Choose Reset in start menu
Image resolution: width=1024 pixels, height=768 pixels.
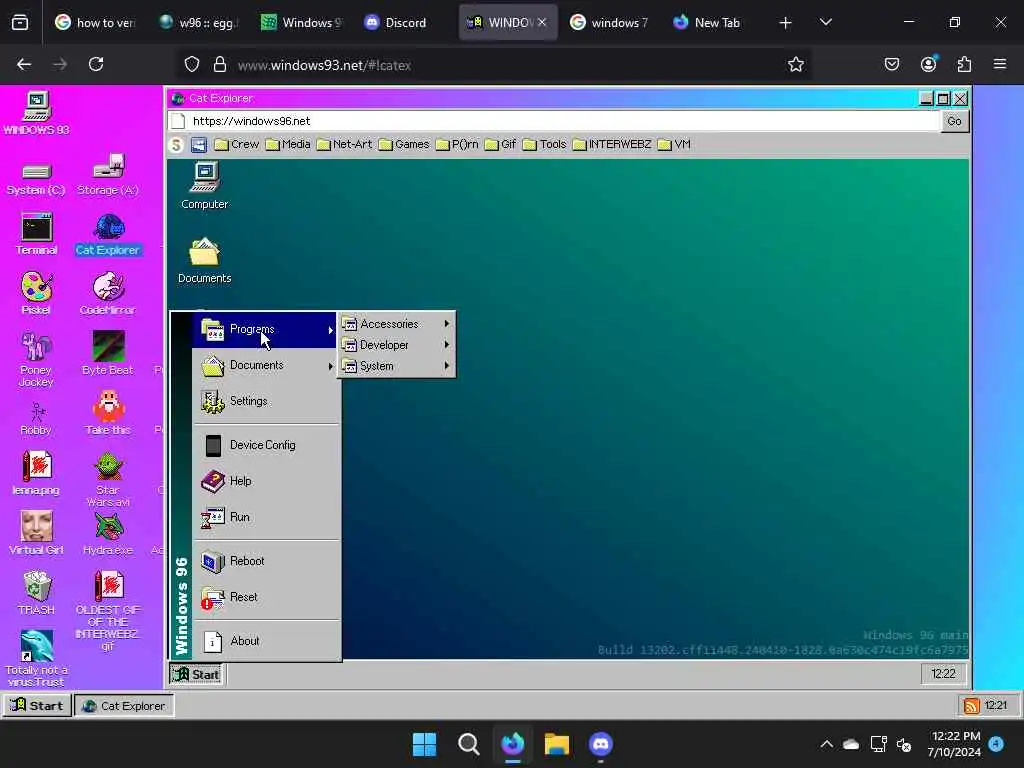click(266, 597)
